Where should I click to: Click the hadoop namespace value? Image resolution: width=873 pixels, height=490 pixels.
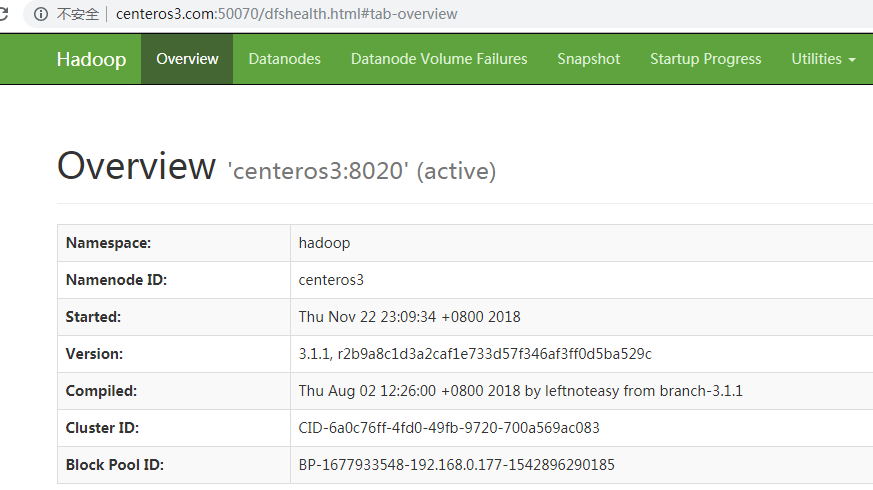324,243
